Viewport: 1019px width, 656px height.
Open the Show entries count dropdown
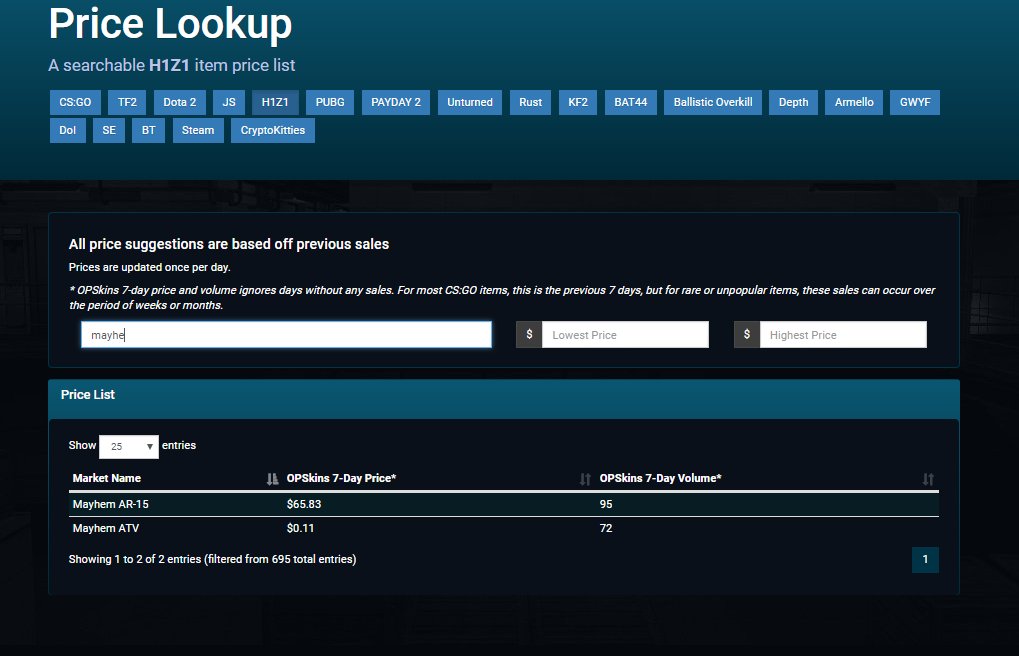coord(129,447)
